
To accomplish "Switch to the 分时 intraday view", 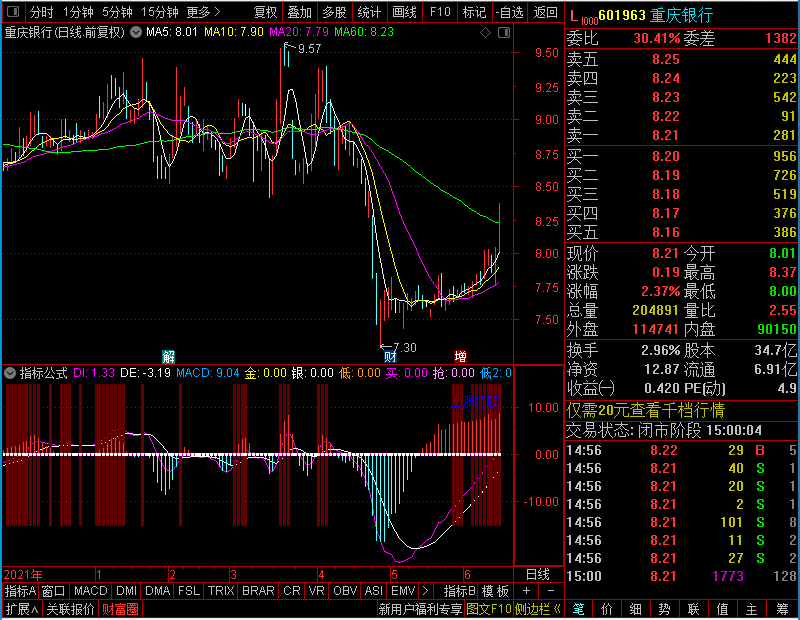I will coord(41,12).
